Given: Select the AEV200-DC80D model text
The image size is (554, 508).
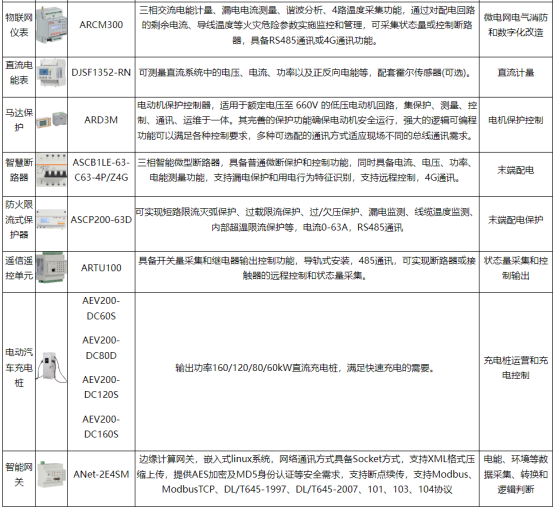Looking at the screenshot, I should [x=101, y=348].
